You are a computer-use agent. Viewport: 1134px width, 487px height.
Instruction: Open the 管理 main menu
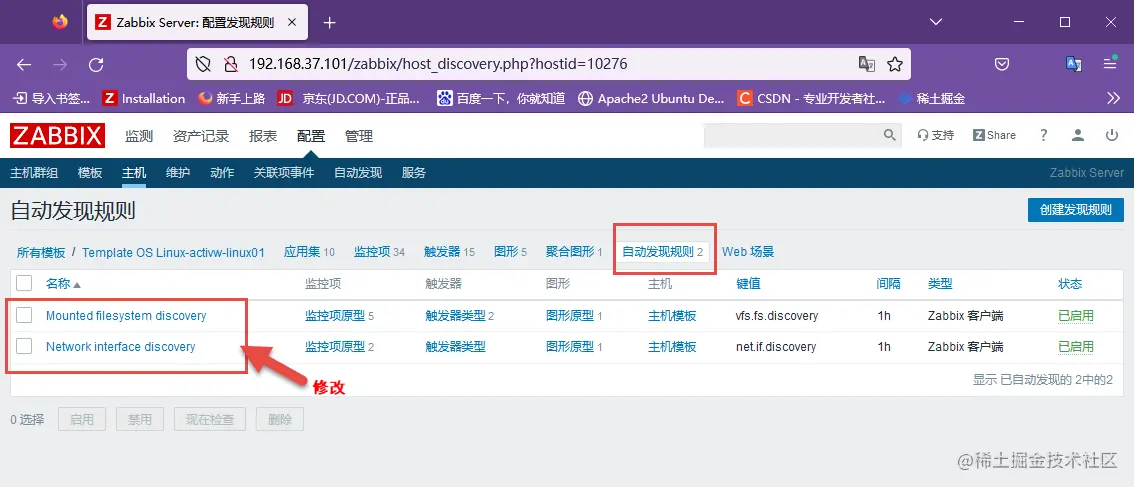(x=359, y=136)
